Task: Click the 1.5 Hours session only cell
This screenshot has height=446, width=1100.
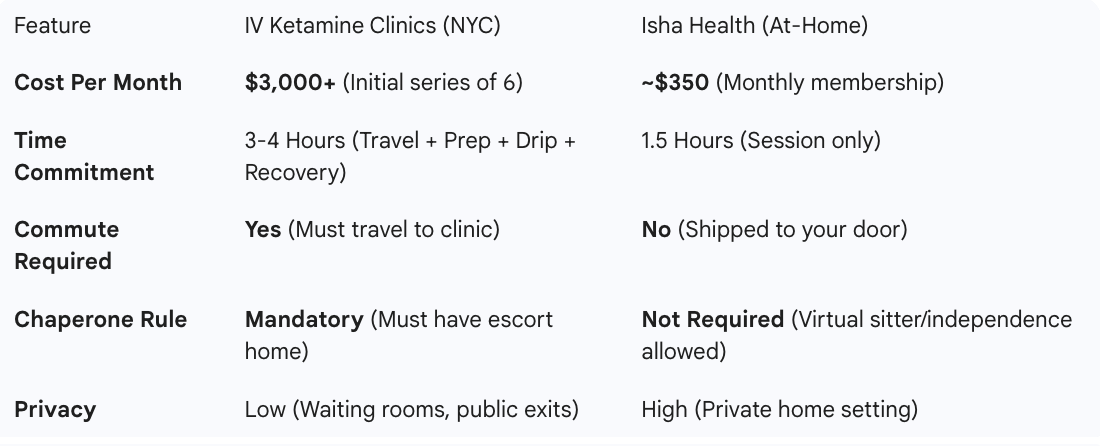Action: [760, 141]
